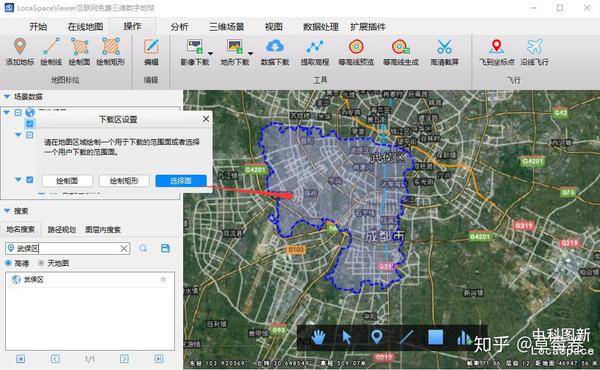This screenshot has height=370, width=600.
Task: Open the 等高线预览 contour preview tool
Action: point(356,52)
